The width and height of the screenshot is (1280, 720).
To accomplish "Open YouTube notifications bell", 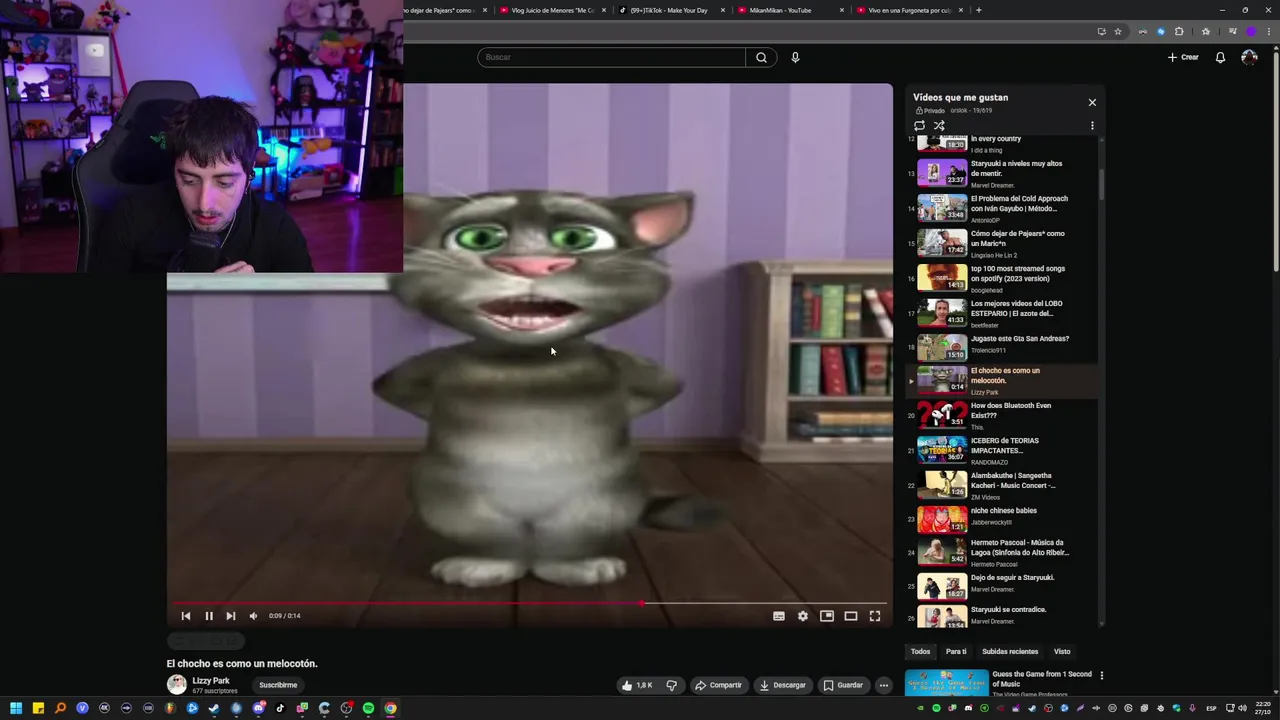I will (1220, 57).
